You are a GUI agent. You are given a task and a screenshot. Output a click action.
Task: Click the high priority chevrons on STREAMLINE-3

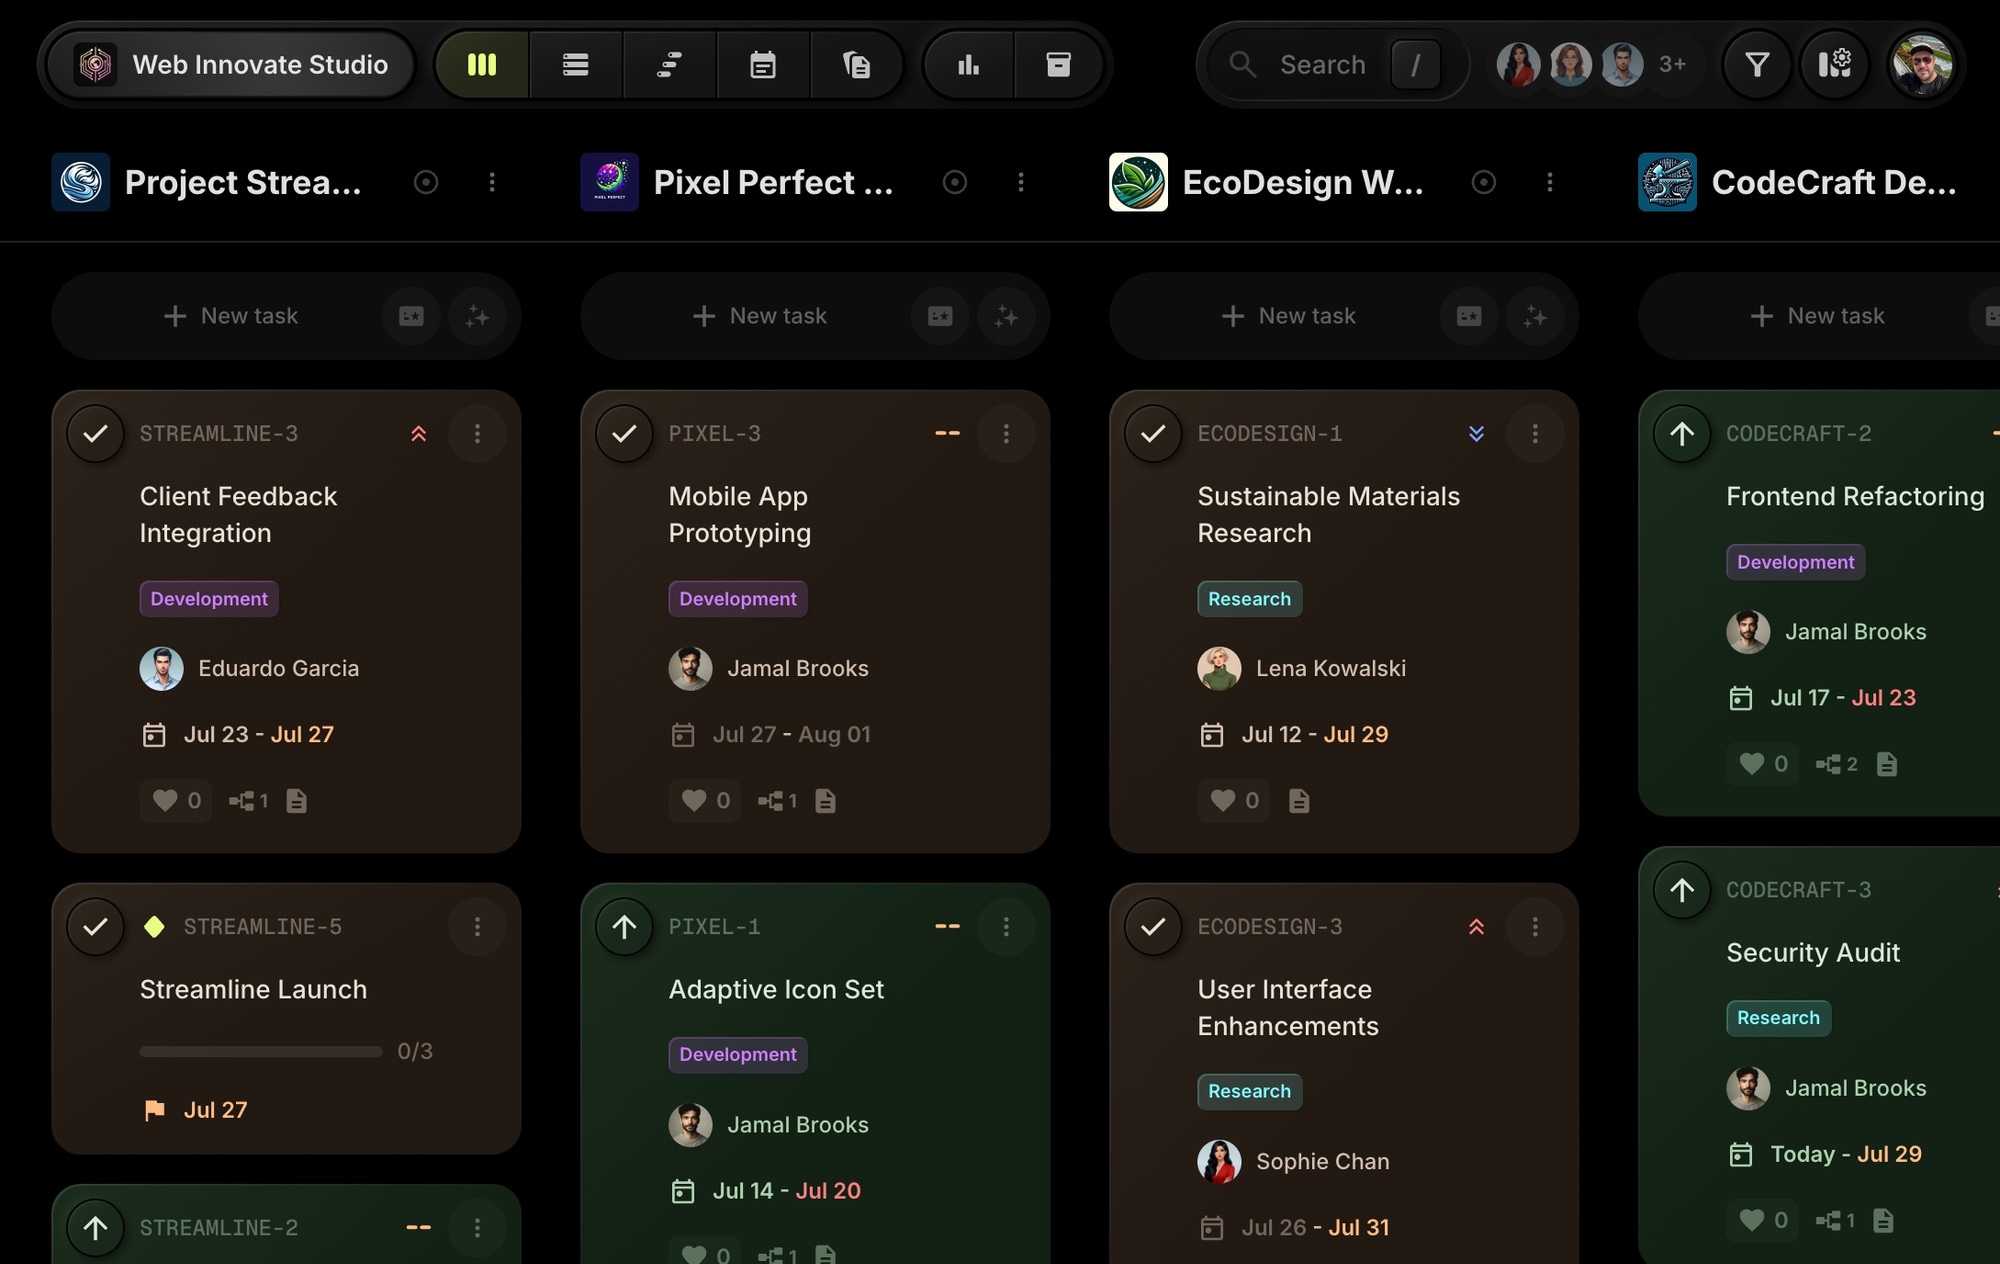419,433
